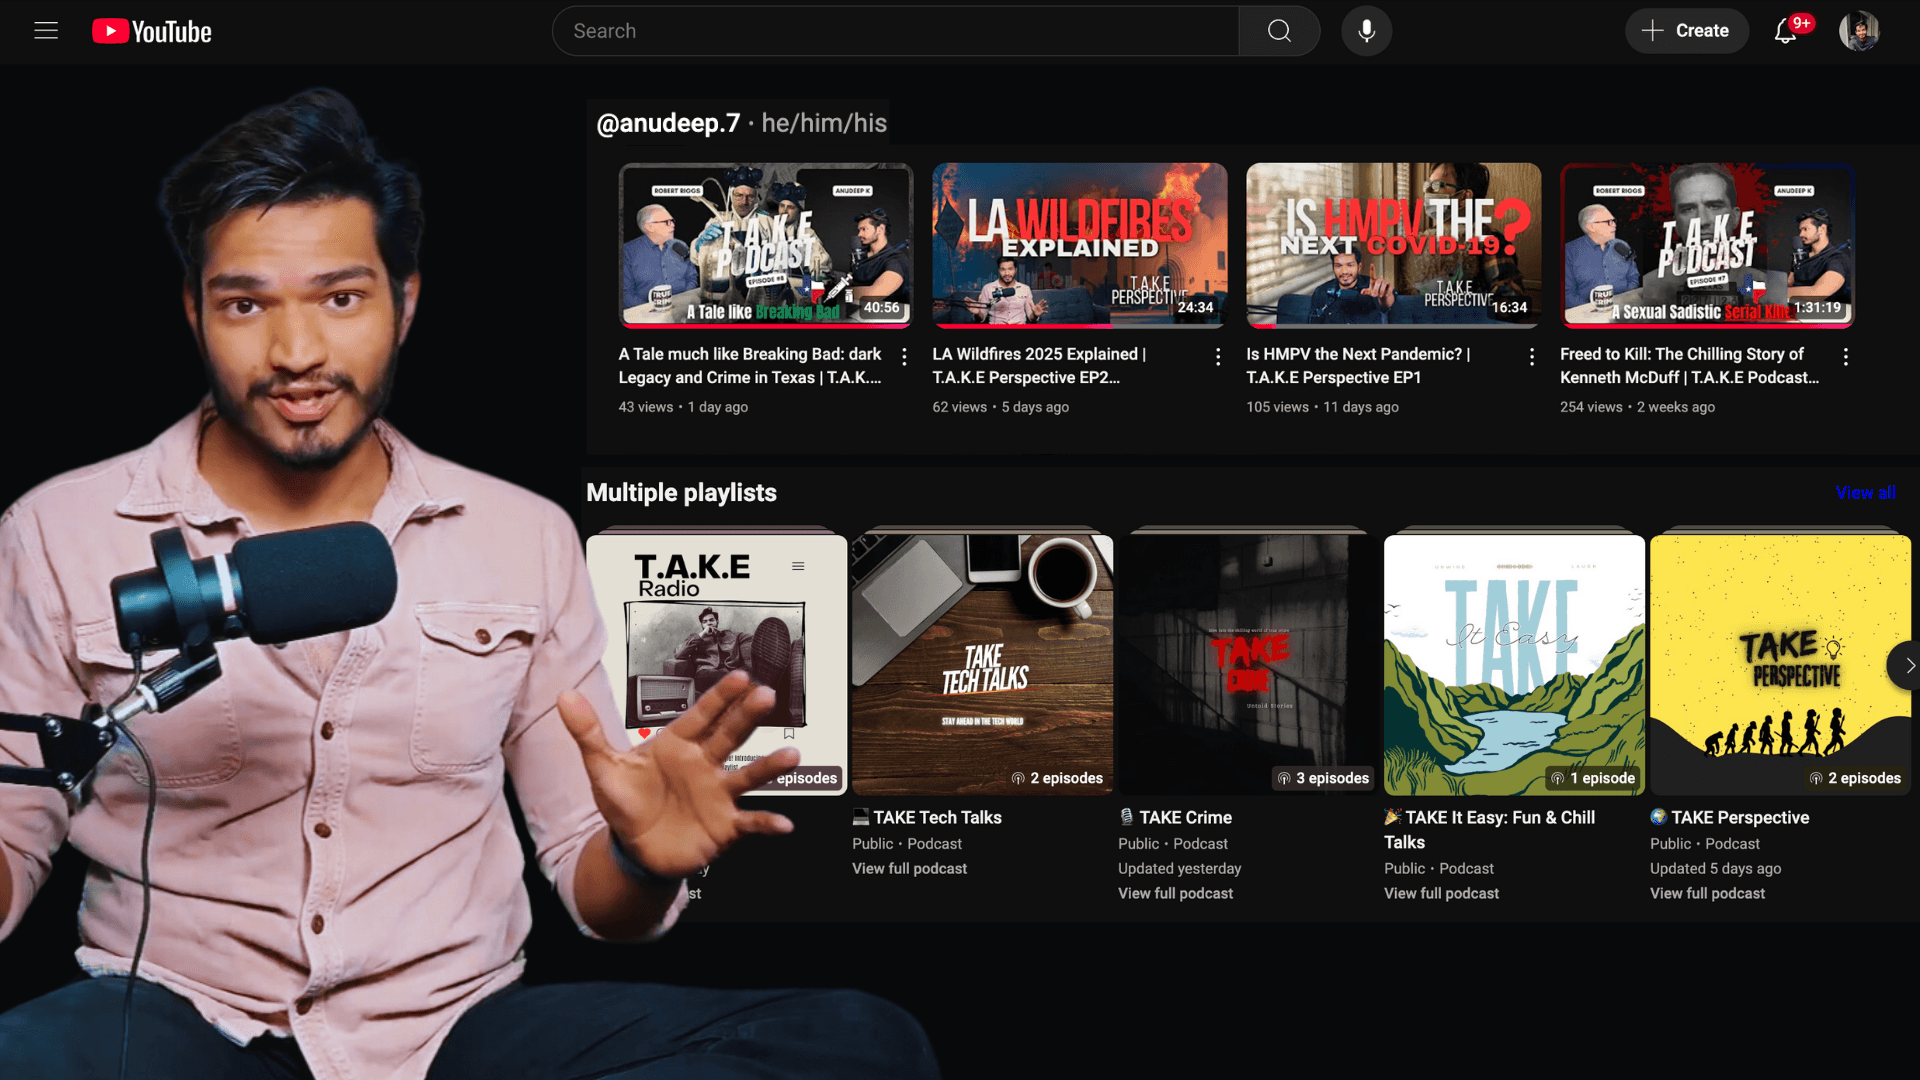This screenshot has height=1080, width=1920.
Task: Click progress bar on Freed to Kill thumbnail
Action: pyautogui.click(x=1708, y=326)
